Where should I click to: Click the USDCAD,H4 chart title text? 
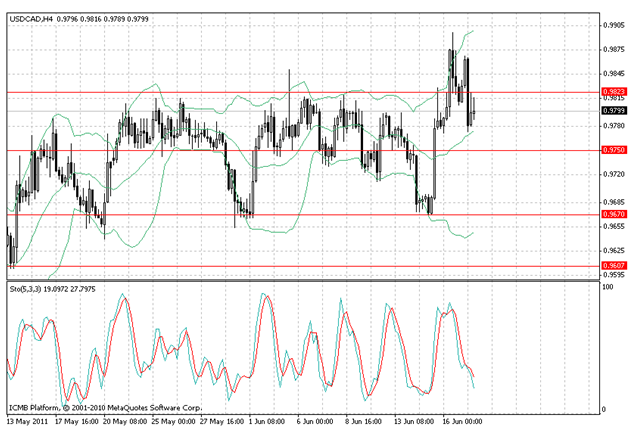click(79, 19)
